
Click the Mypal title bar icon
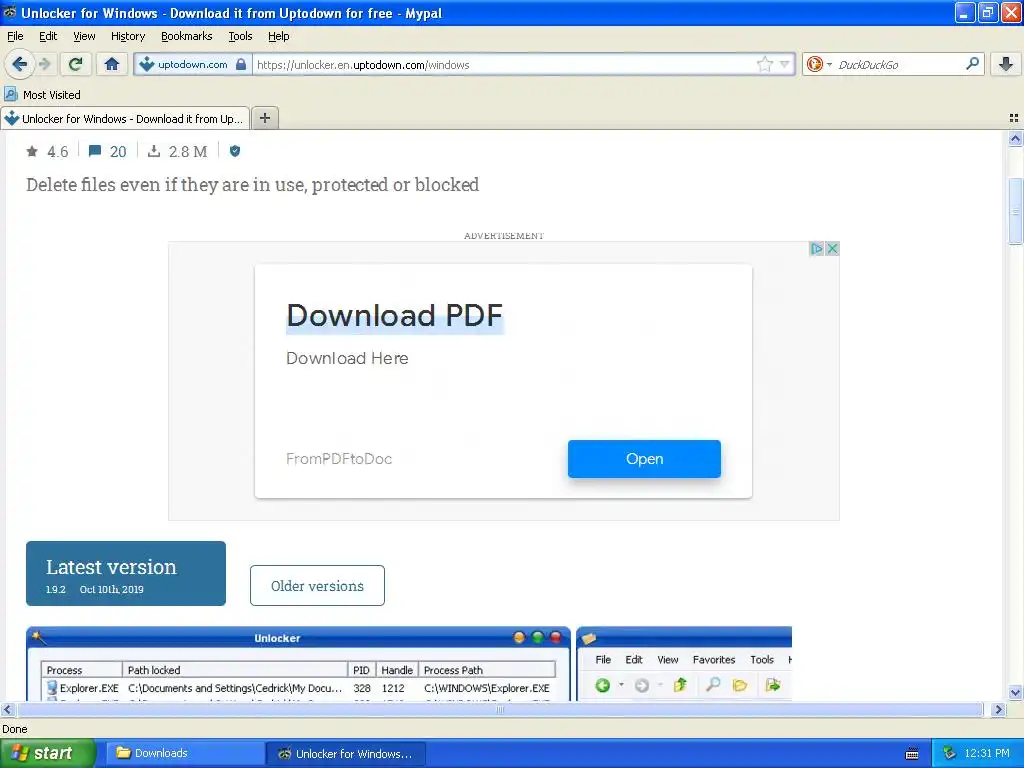pos(10,12)
